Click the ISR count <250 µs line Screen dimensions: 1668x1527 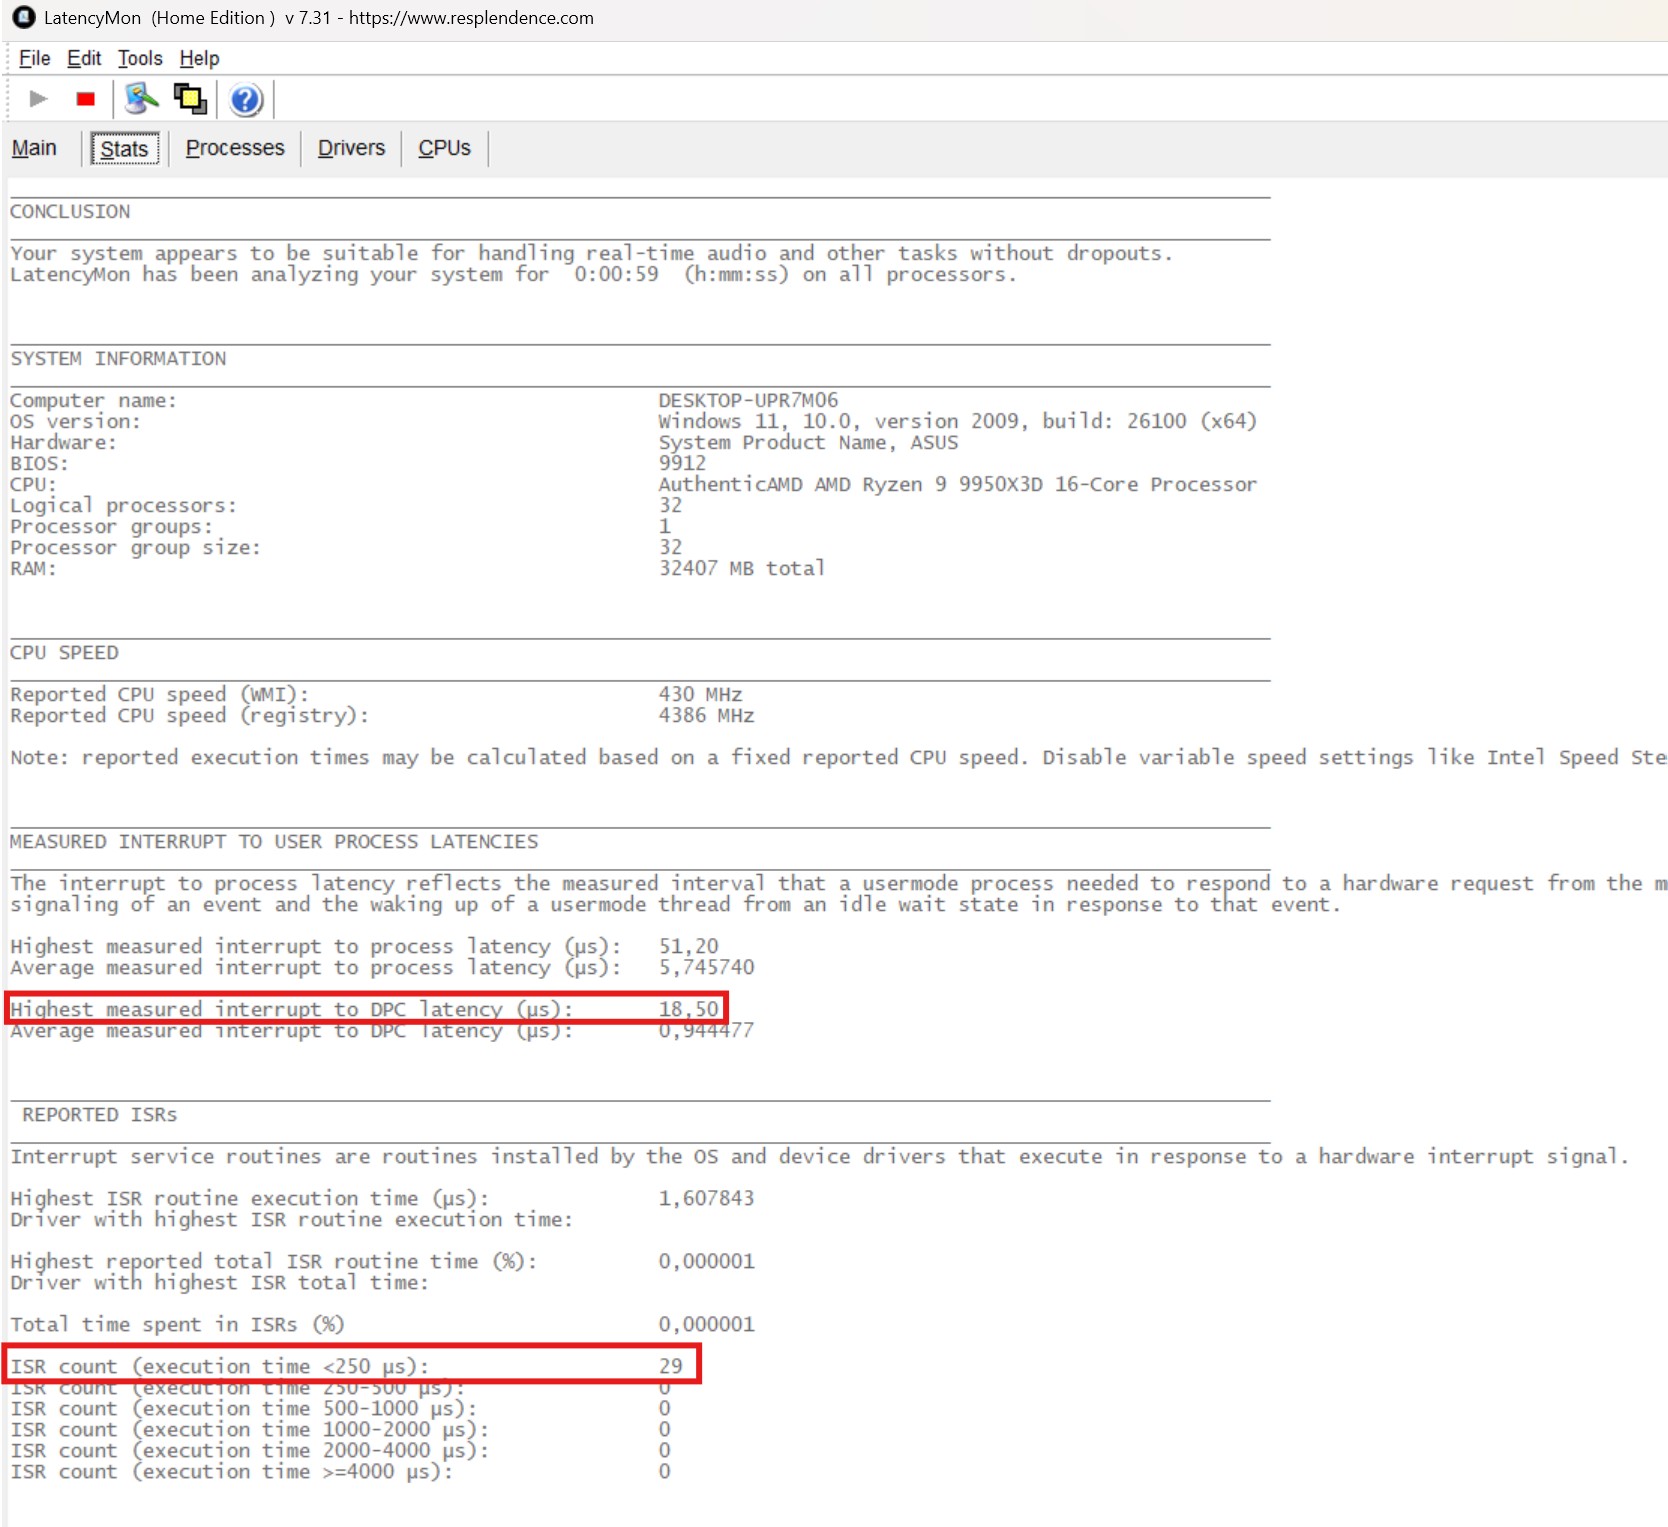(x=353, y=1365)
